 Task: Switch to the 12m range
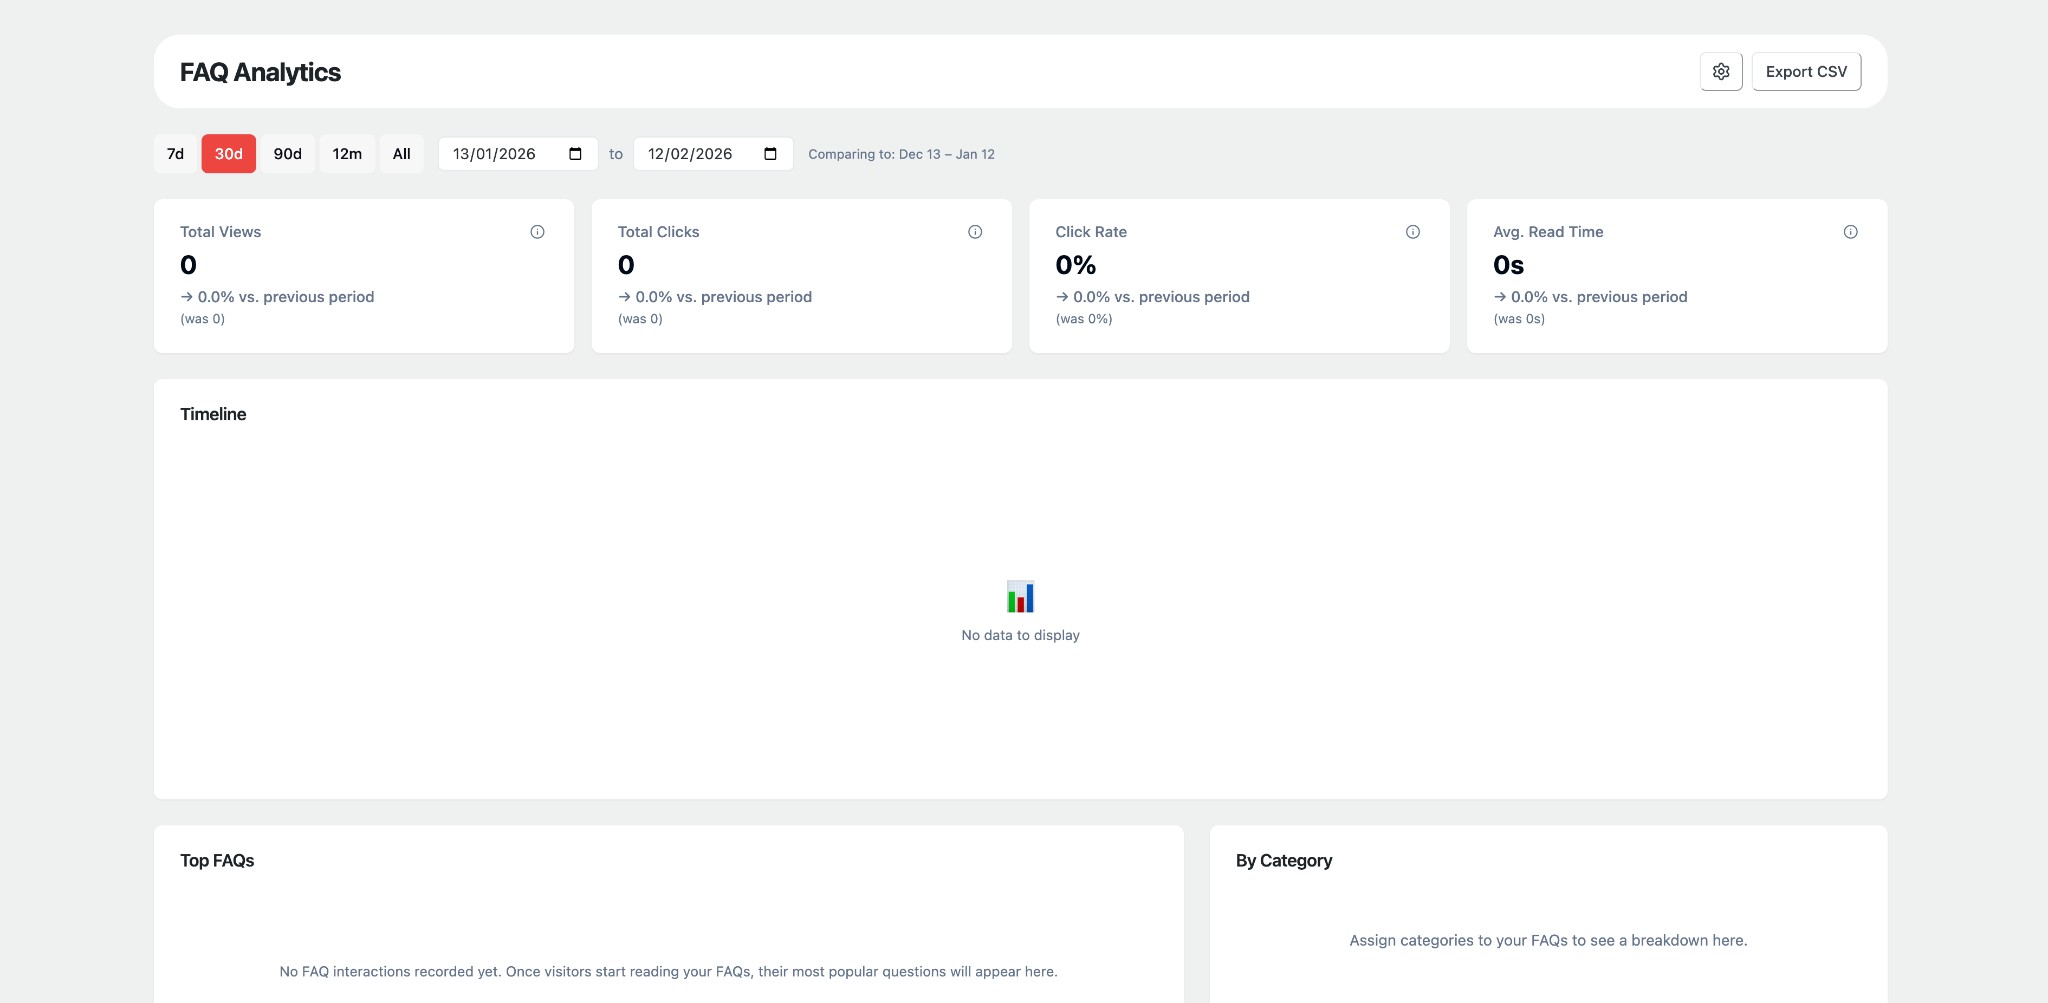coord(347,154)
